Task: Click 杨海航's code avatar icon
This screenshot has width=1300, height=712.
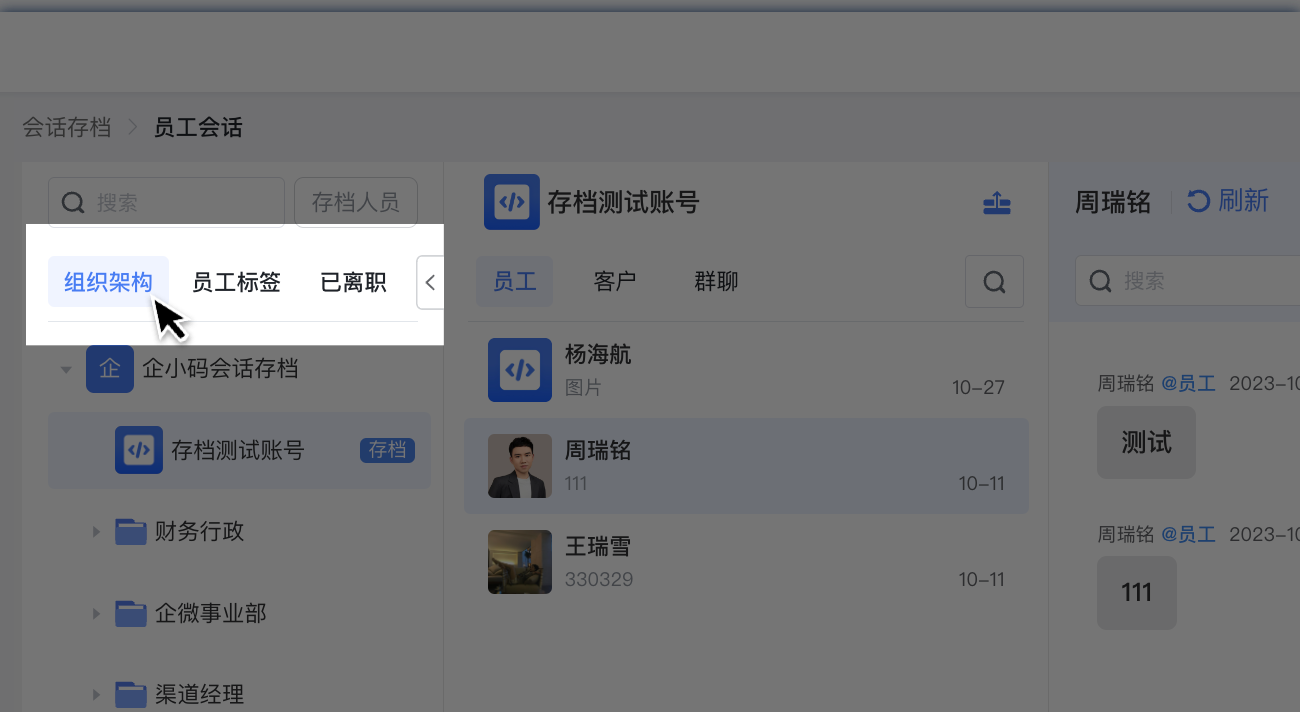Action: [520, 370]
